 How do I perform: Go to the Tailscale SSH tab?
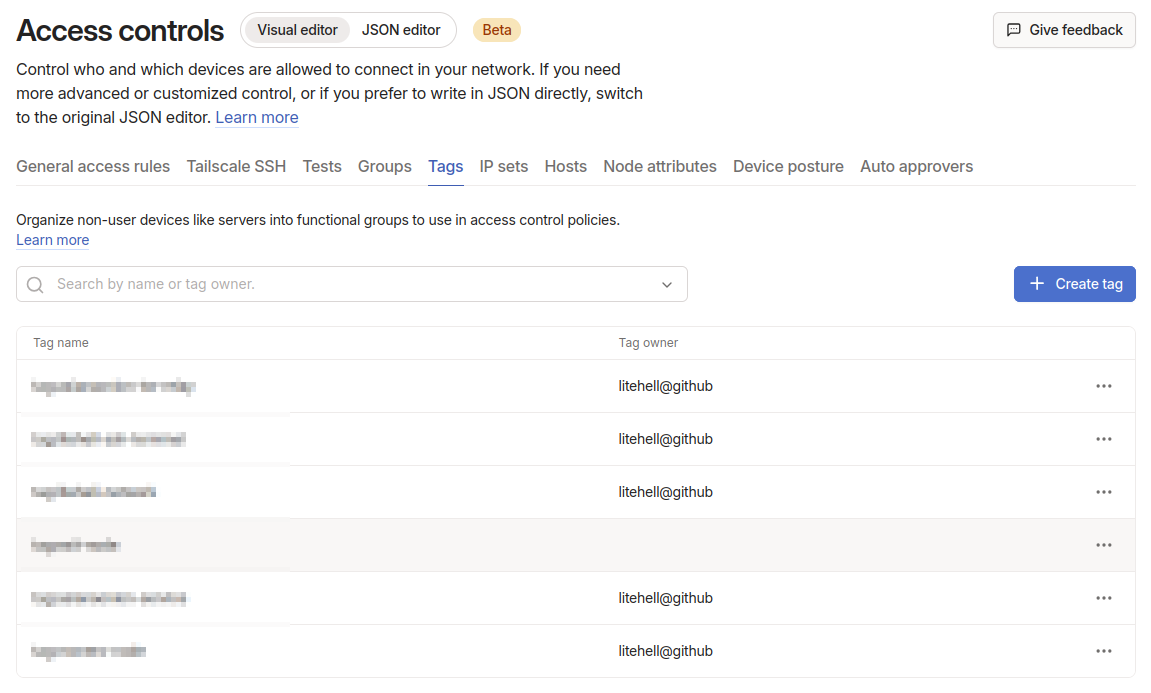tap(236, 167)
